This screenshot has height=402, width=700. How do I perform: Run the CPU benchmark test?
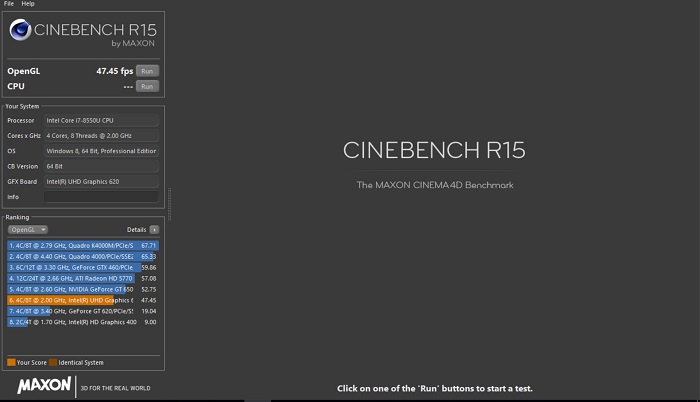point(147,86)
